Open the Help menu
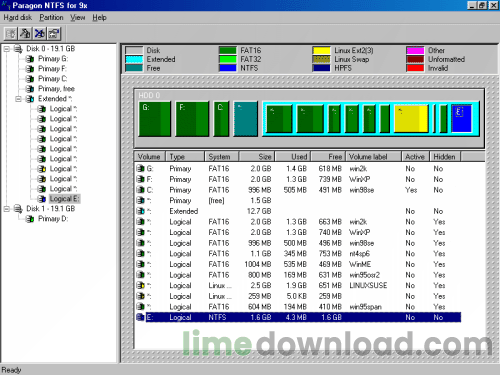 click(x=99, y=18)
